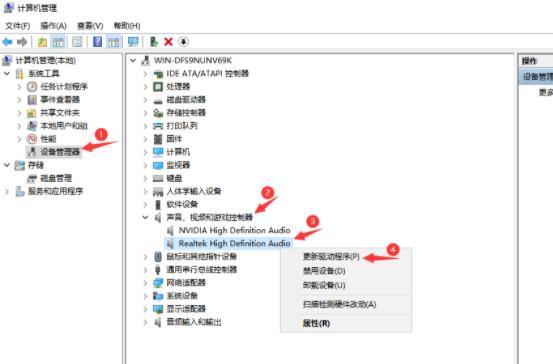This screenshot has width=553, height=364.
Task: Click the 人体学输入设备 icon
Action: click(158, 192)
